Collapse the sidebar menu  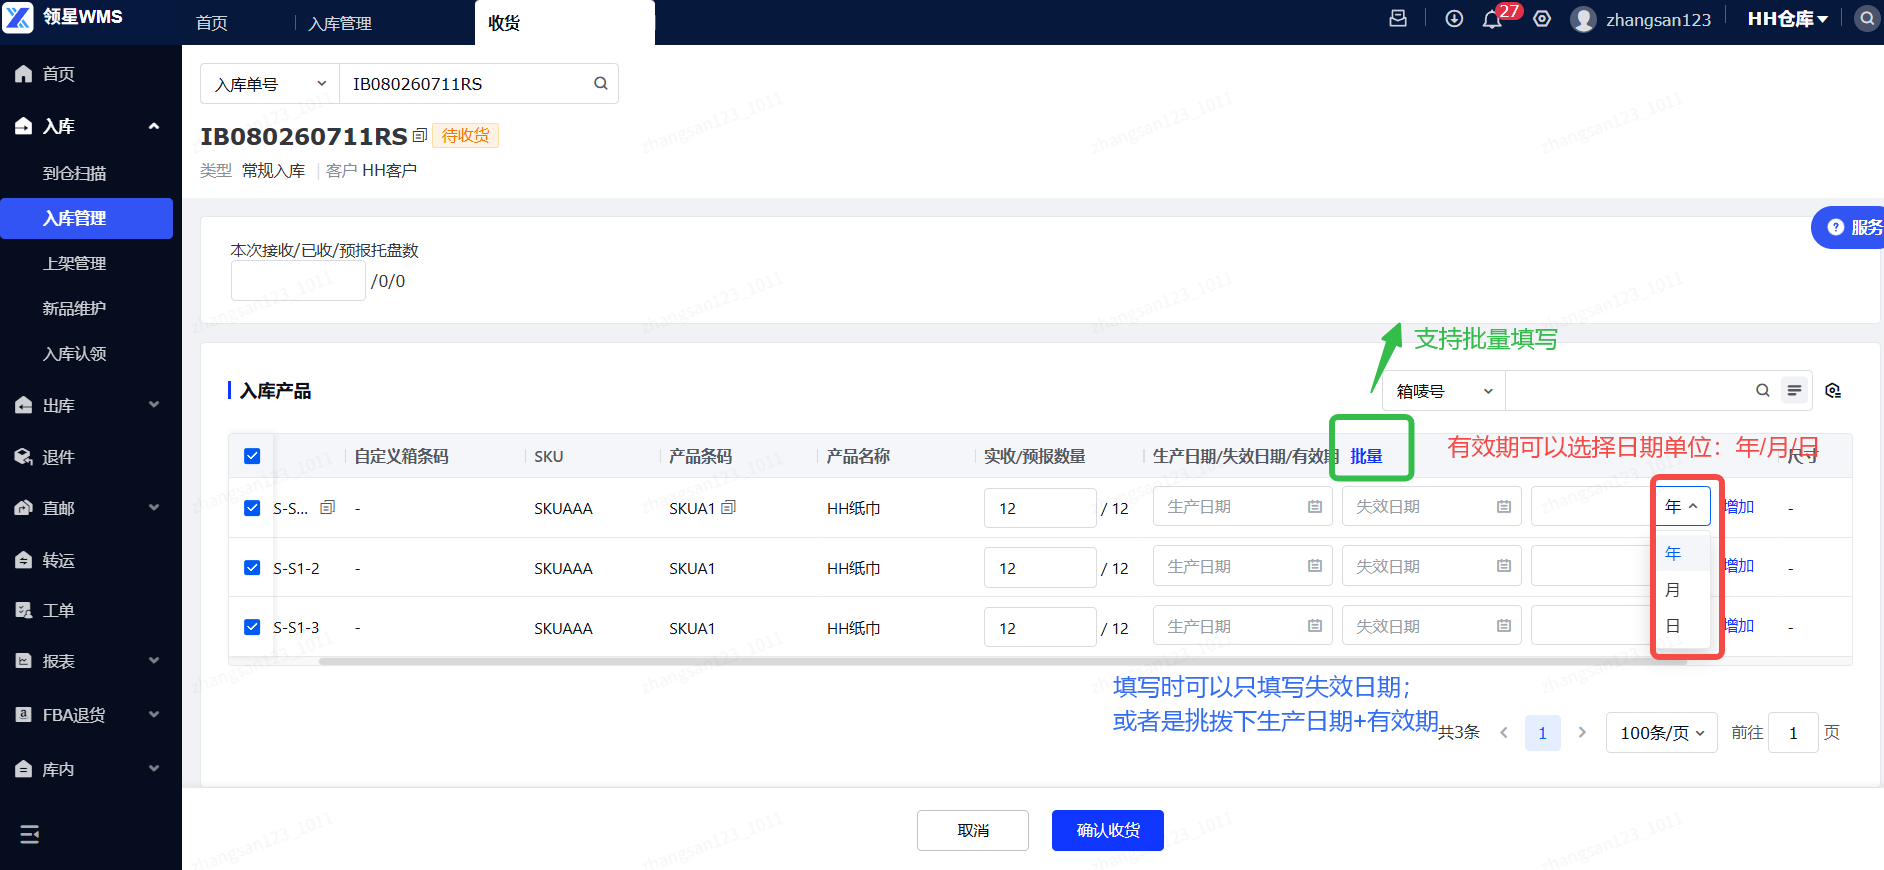[x=30, y=834]
